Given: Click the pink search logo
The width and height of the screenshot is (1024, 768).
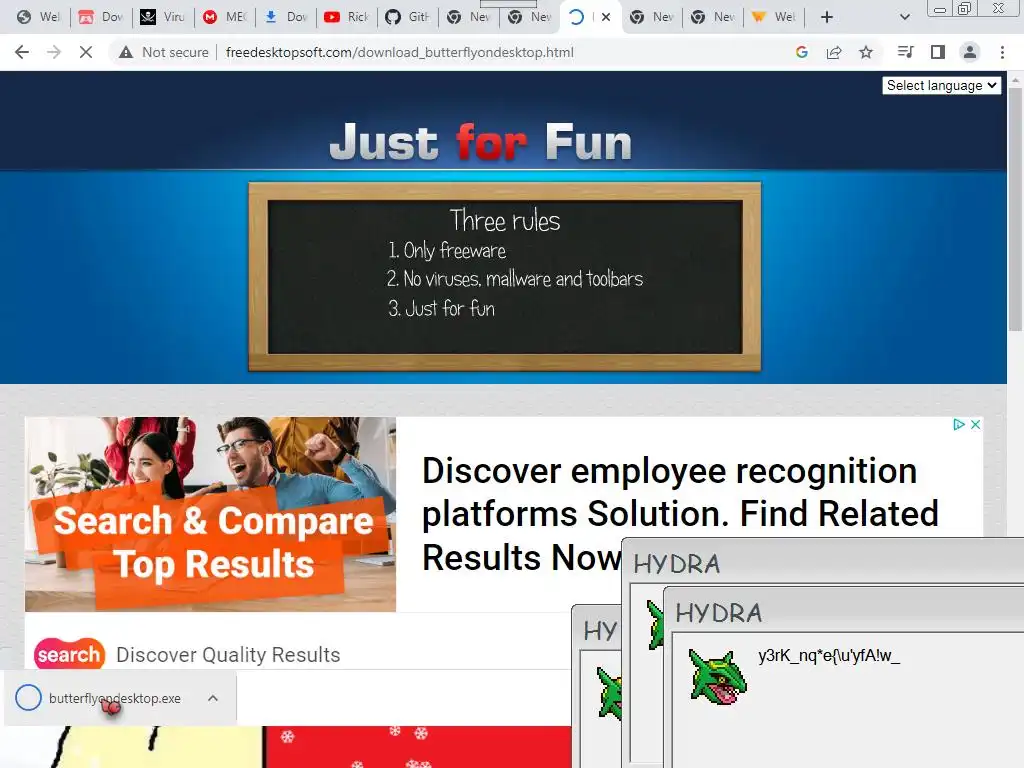Looking at the screenshot, I should (x=69, y=654).
